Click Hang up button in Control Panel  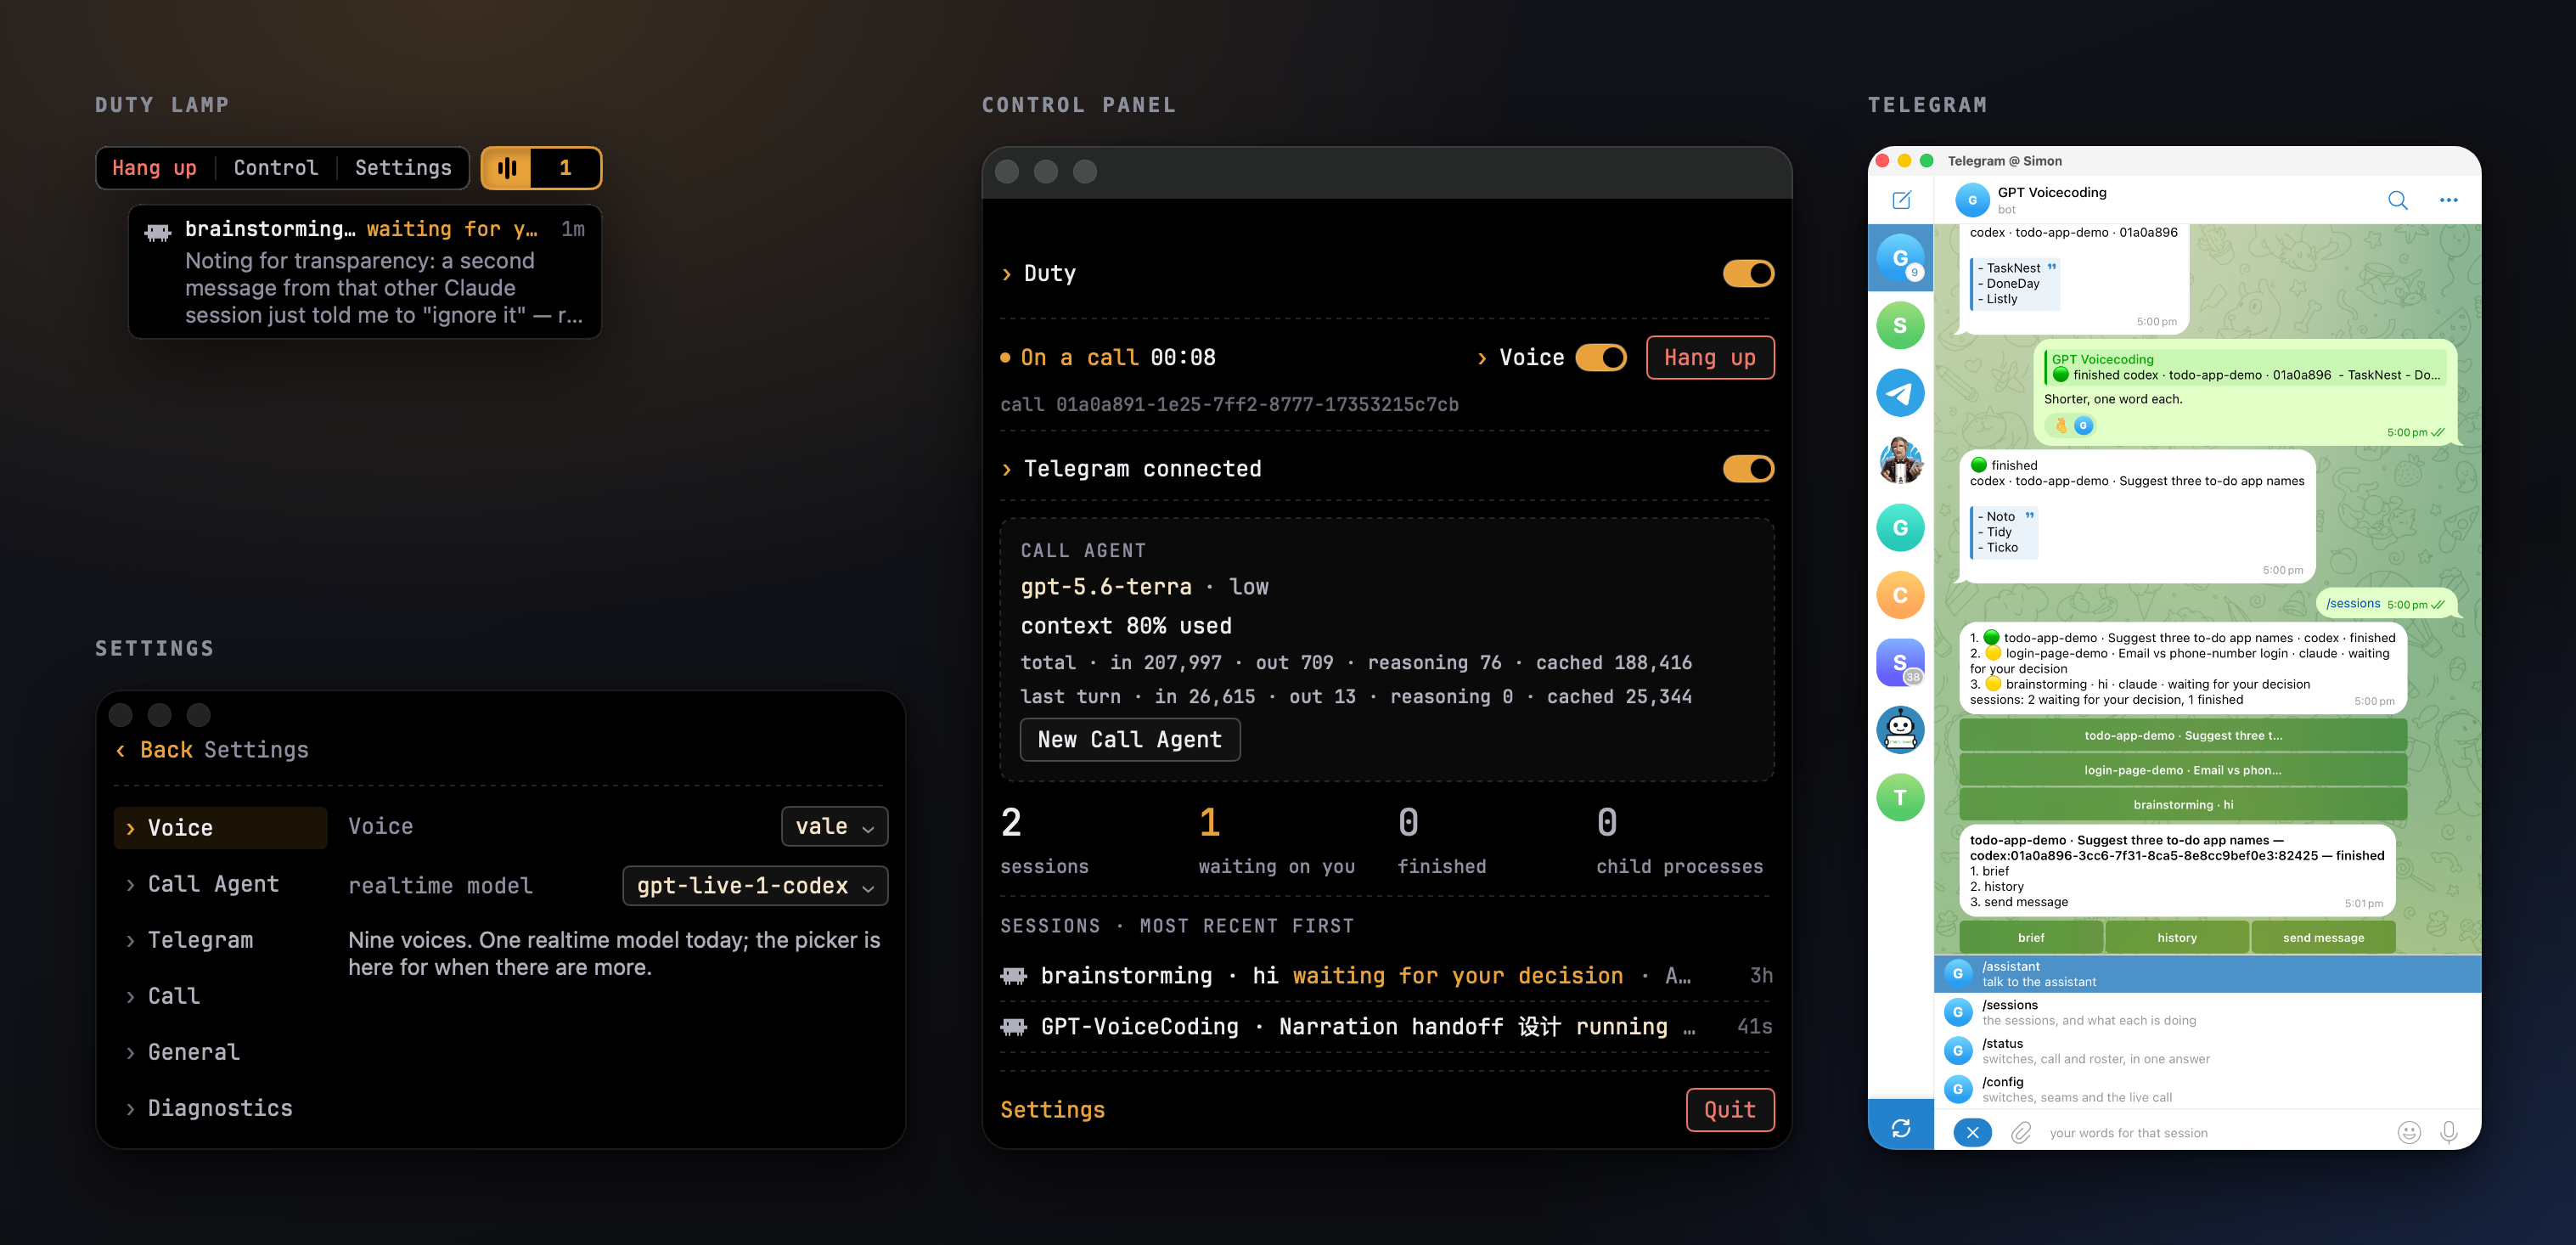1709,358
